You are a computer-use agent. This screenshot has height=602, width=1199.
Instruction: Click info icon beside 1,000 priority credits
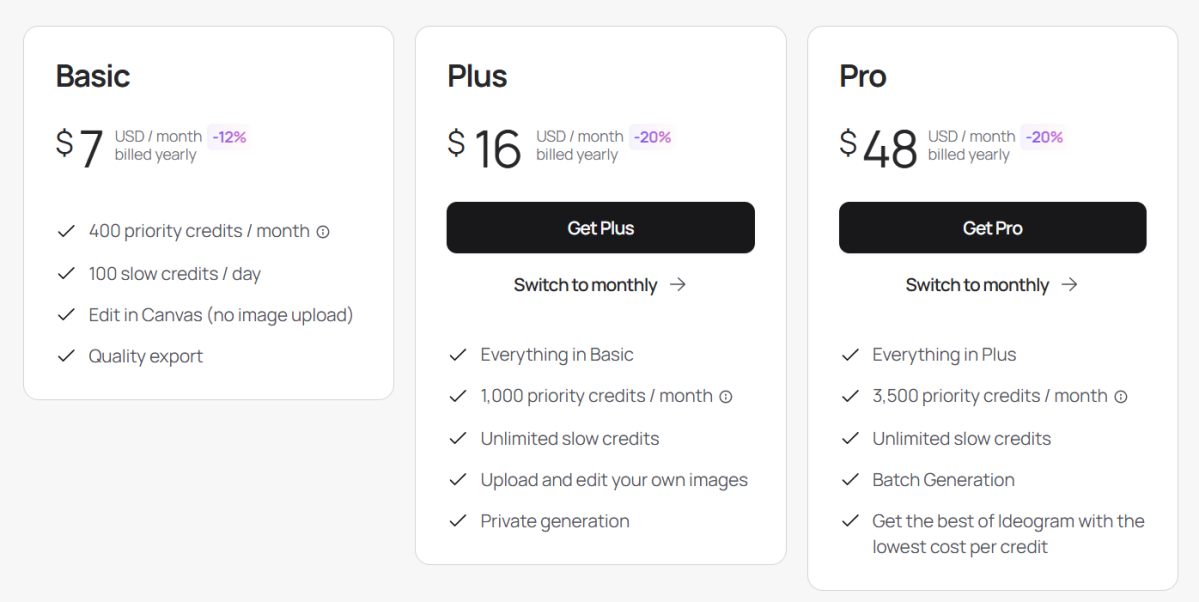click(726, 397)
